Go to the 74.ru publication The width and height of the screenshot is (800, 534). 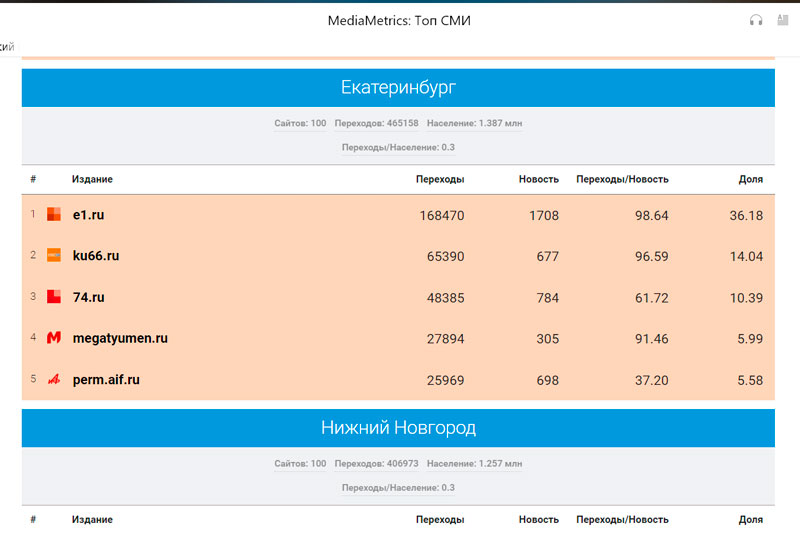(x=89, y=297)
